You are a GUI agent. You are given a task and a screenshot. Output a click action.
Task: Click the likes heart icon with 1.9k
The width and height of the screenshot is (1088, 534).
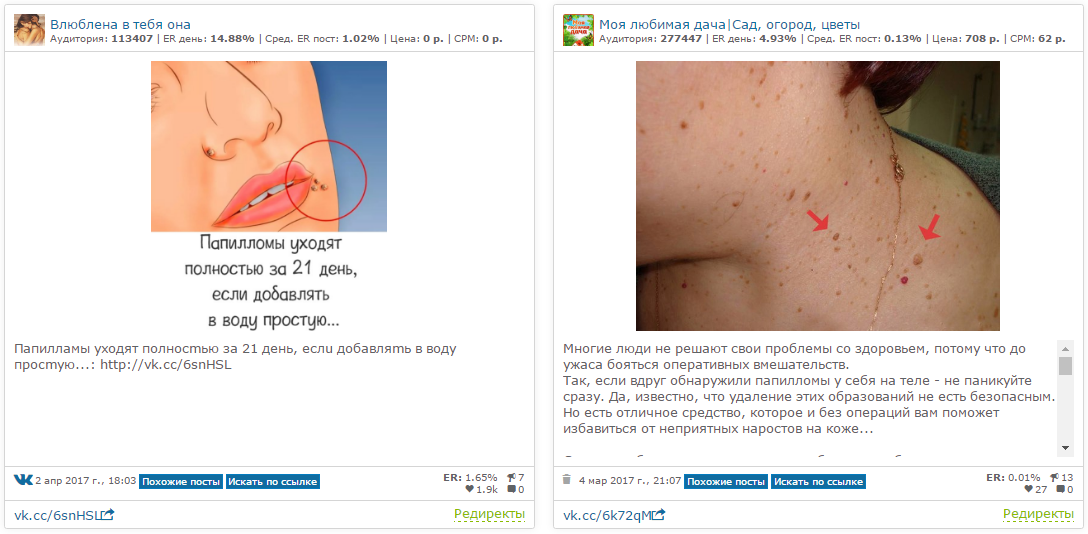[x=469, y=490]
